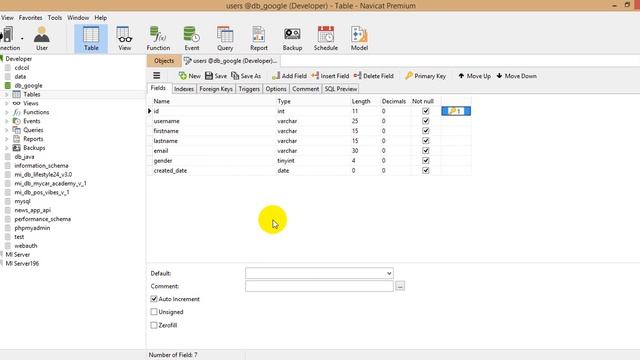This screenshot has height=360, width=640.
Task: Switch to the Comment tab
Action: click(305, 89)
